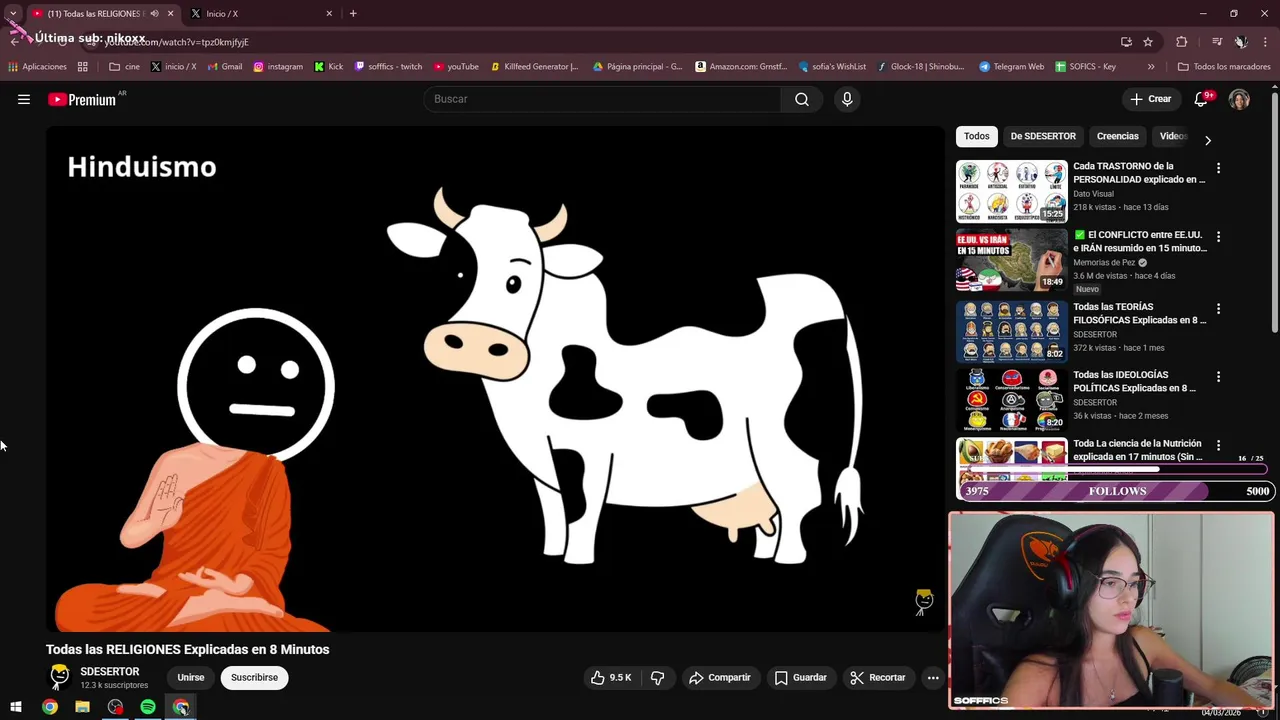Open options for TEORÍAS FILOSÓFICAS video
Viewport: 1280px width, 720px height.
coord(1218,309)
